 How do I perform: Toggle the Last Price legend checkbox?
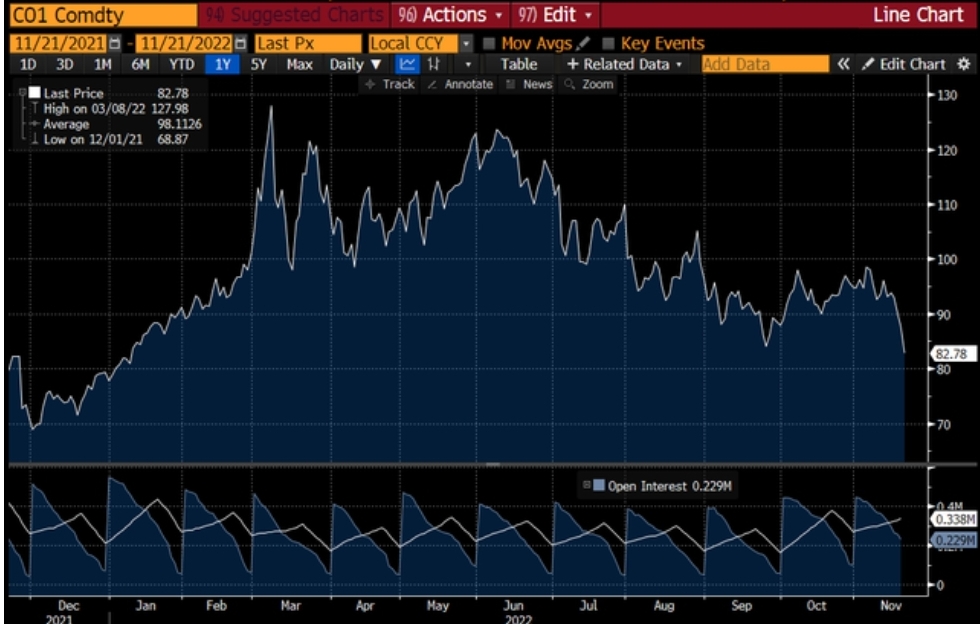pos(34,92)
